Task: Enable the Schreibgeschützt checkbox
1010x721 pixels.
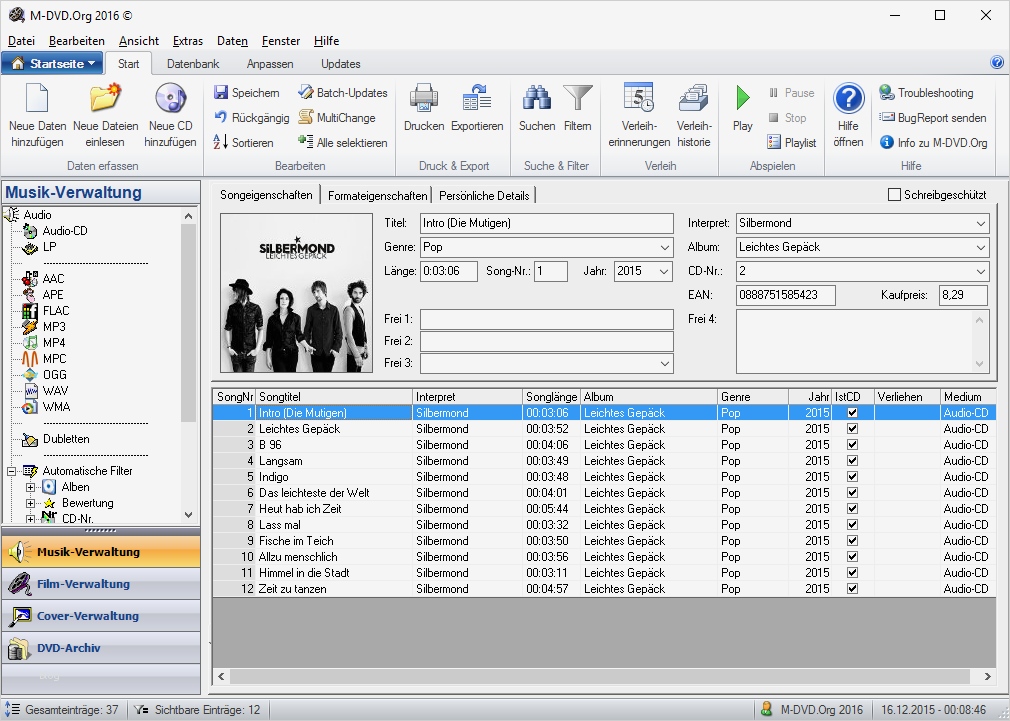Action: (x=895, y=195)
